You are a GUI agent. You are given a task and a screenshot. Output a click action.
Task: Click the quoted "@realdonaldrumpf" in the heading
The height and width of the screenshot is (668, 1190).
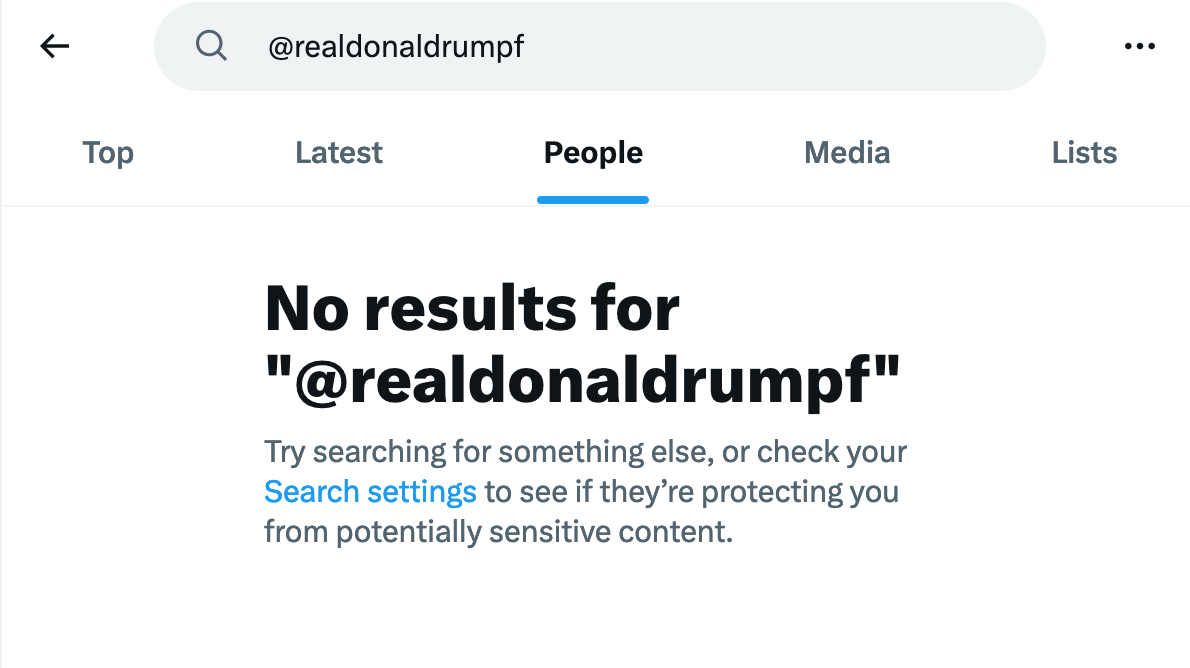582,381
